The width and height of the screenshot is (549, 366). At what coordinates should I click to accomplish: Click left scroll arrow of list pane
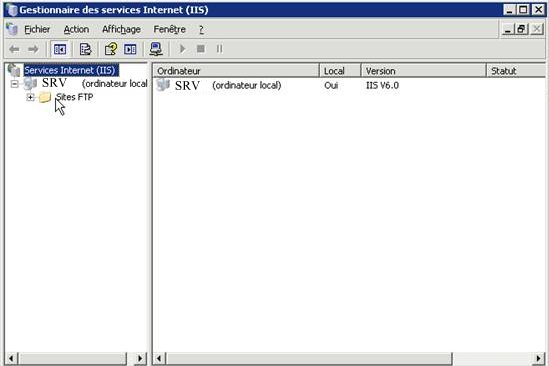point(159,358)
